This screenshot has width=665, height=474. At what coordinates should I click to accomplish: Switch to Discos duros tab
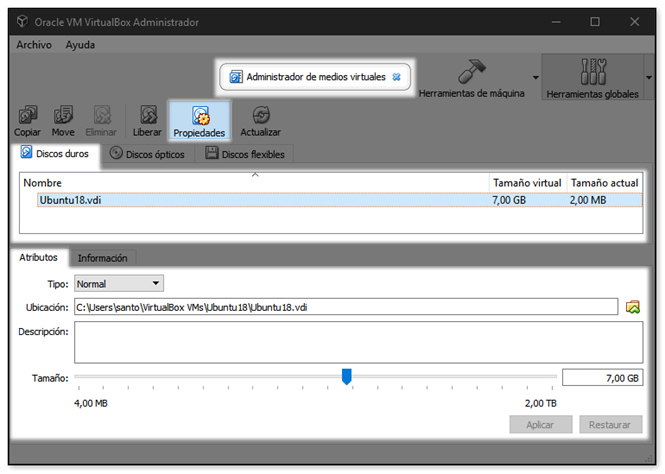click(x=56, y=153)
